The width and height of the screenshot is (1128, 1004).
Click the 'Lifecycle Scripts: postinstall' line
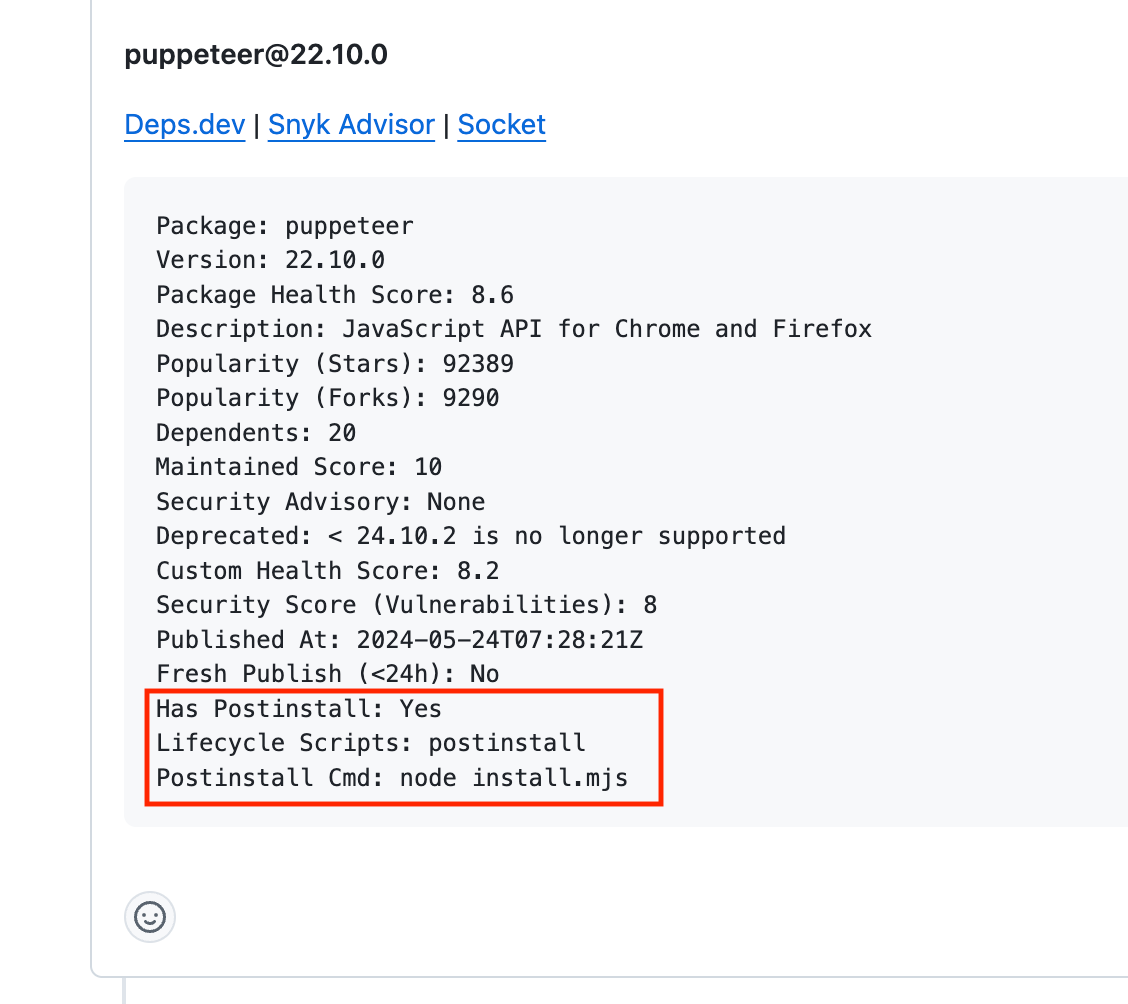(x=370, y=743)
